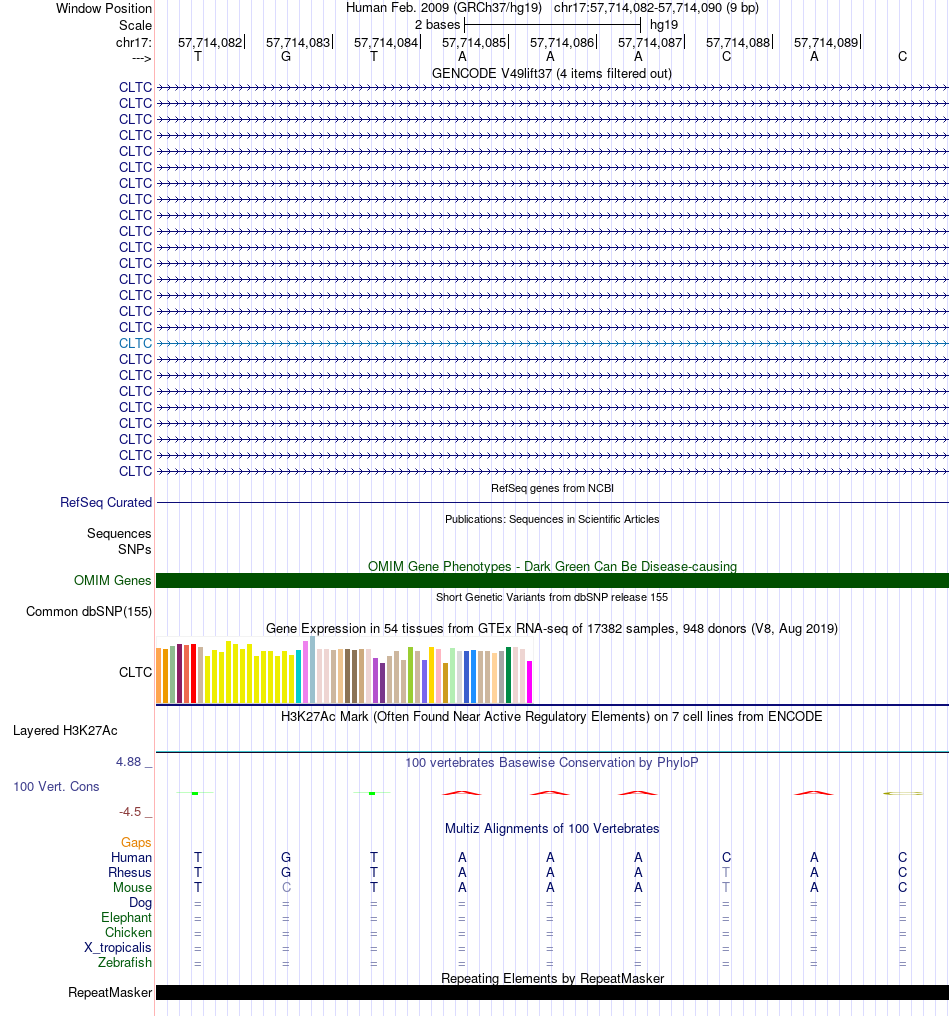Select the Human alignment row label
Screen dimensions: 950x1016
coord(131,857)
